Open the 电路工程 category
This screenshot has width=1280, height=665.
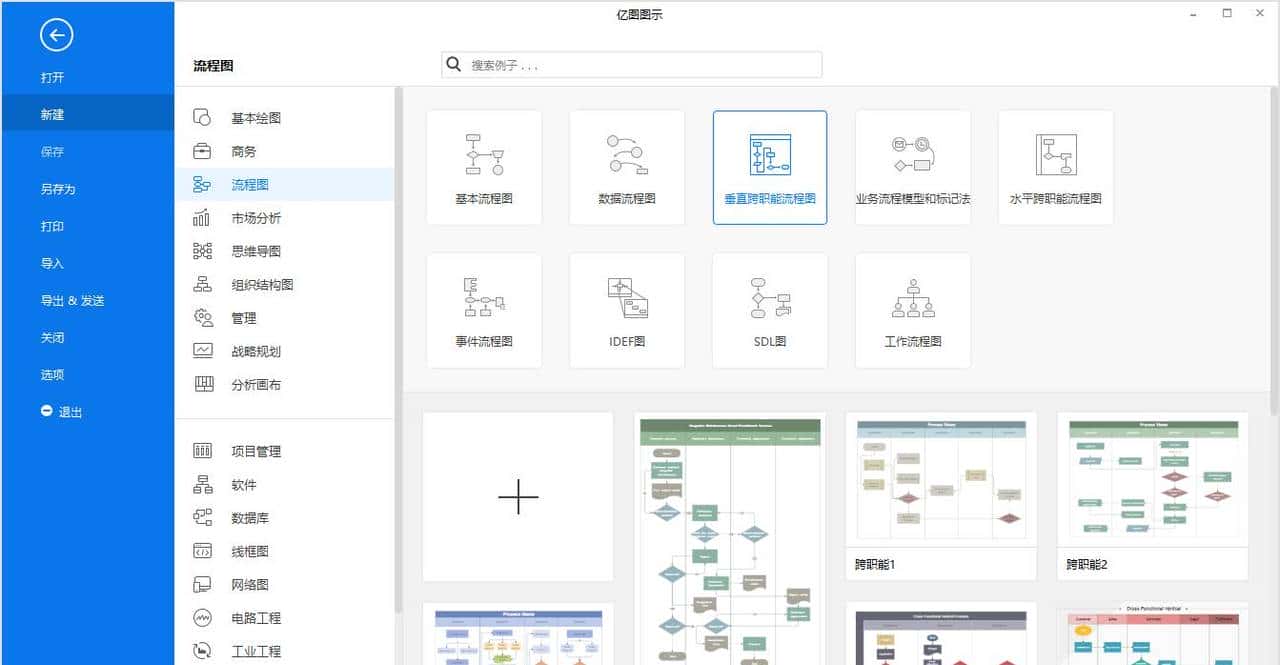pos(246,618)
